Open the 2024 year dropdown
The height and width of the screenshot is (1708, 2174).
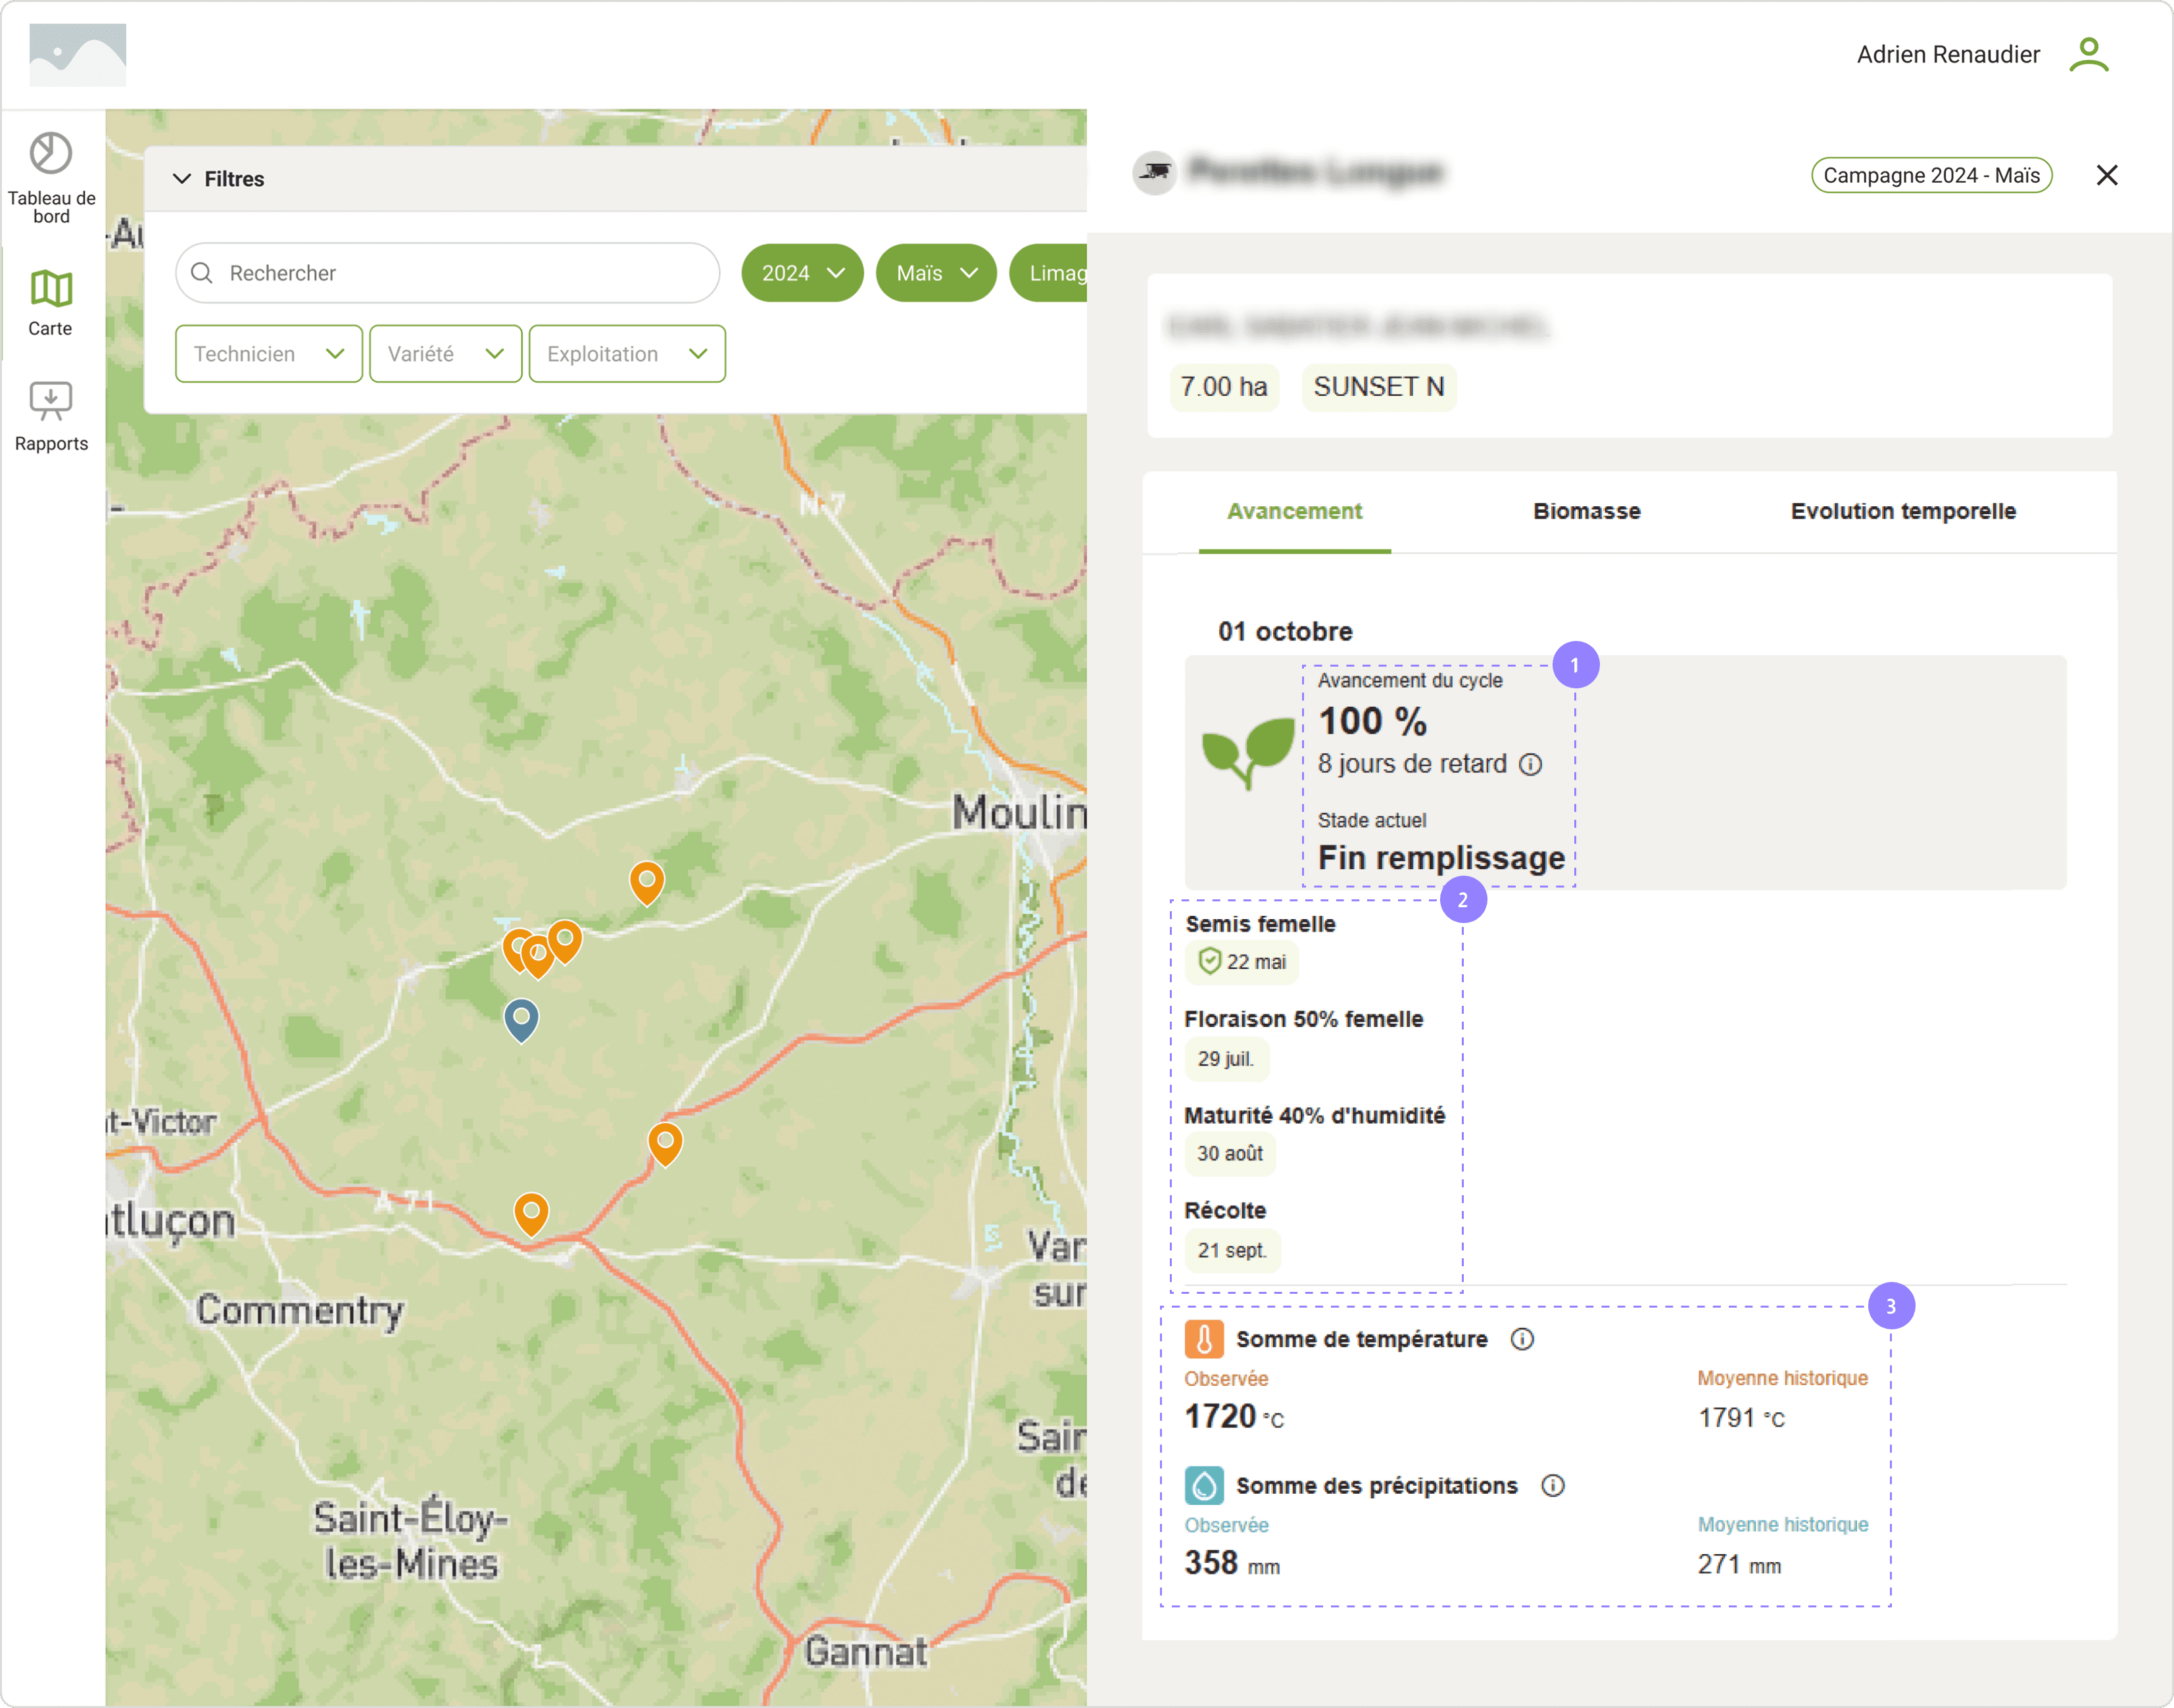(x=802, y=273)
